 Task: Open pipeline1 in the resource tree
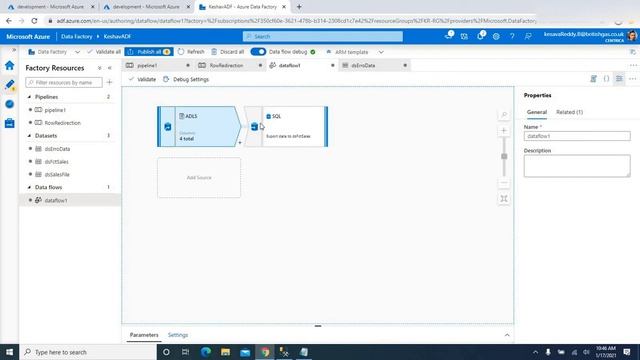coord(55,110)
